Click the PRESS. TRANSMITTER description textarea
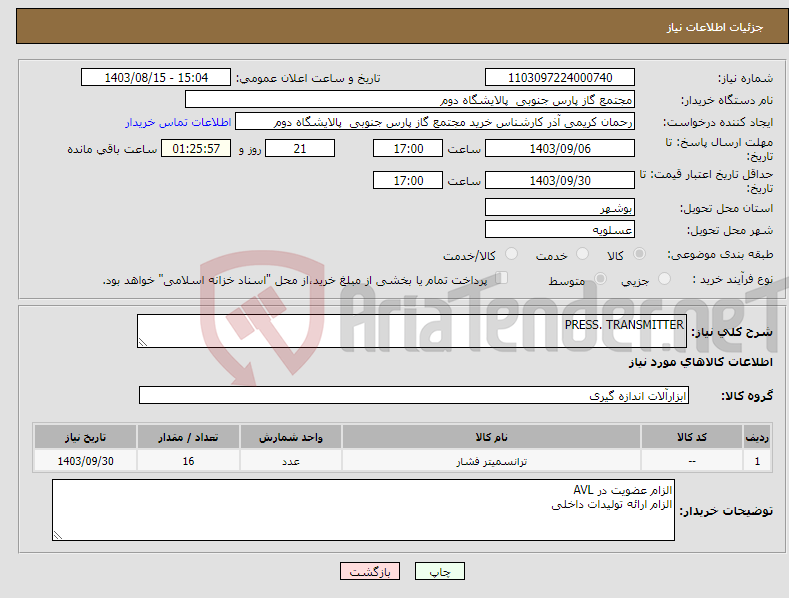Viewport: 789px width, 598px height. (412, 331)
